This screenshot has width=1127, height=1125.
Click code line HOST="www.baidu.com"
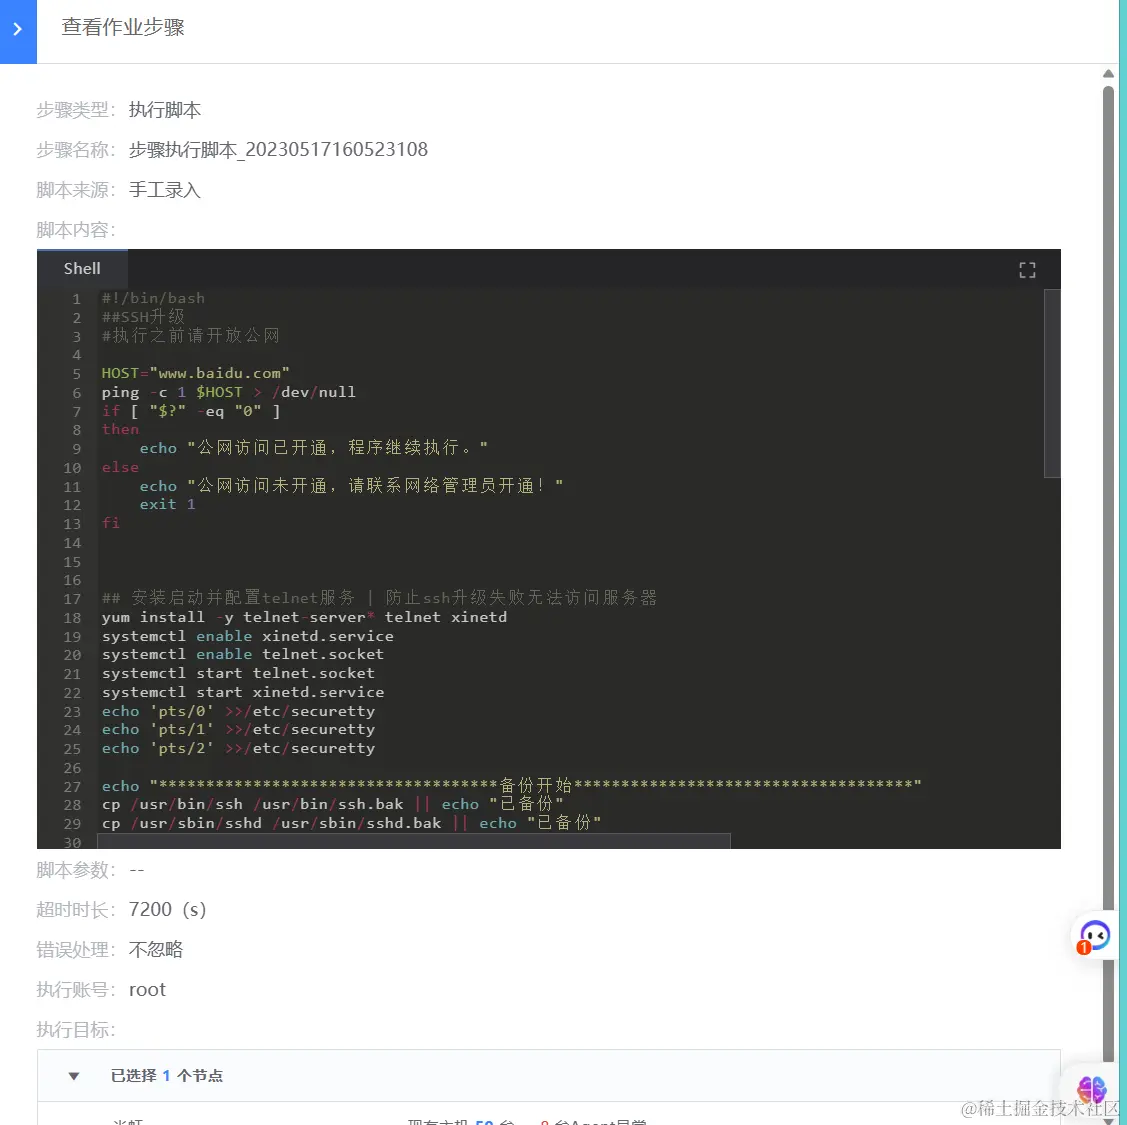click(196, 373)
